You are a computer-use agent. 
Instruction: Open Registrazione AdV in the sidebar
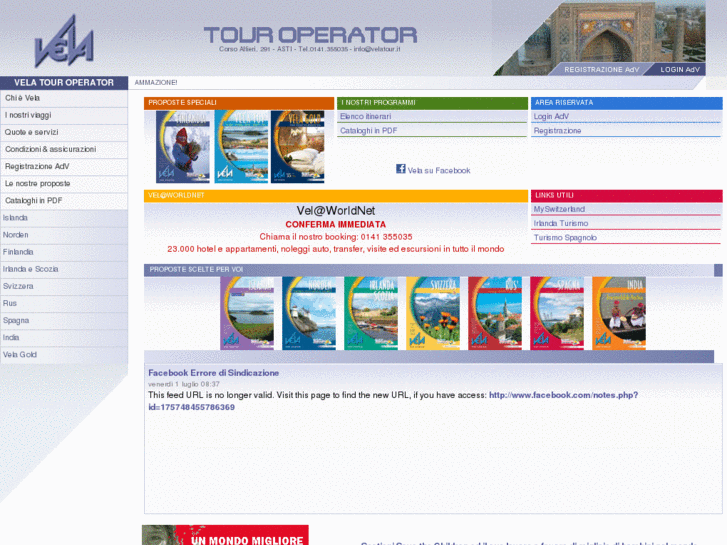(64, 167)
